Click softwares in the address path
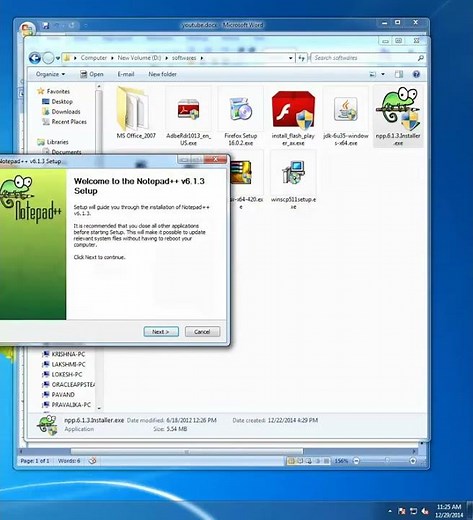Screen dimensions: 473x520 click(184, 58)
